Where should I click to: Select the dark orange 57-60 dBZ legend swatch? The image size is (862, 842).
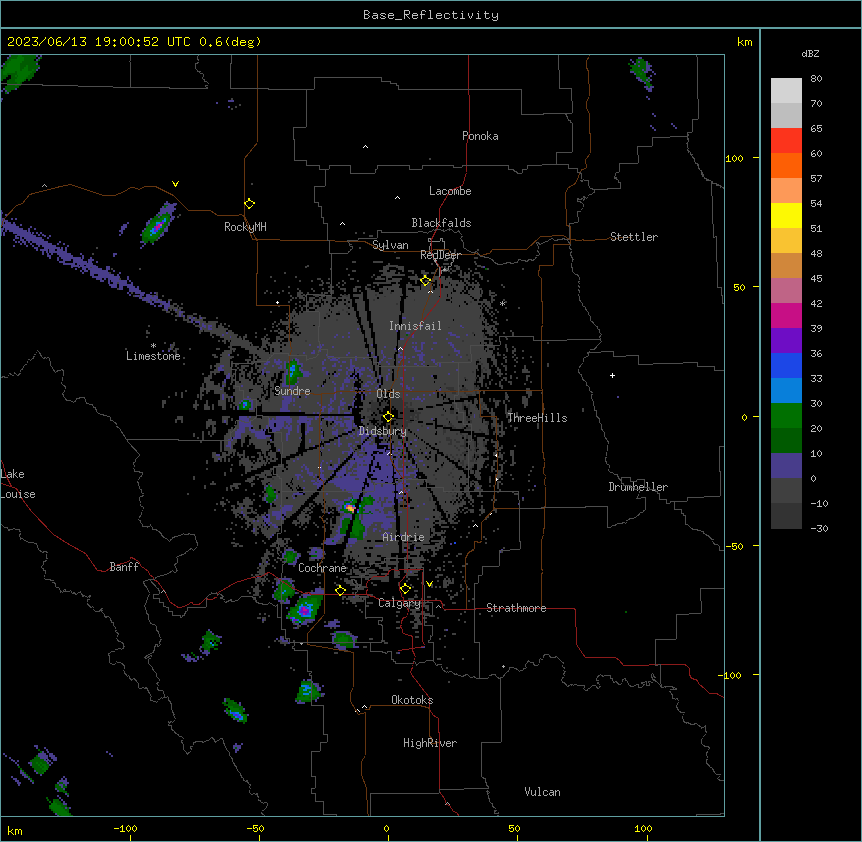pyautogui.click(x=786, y=166)
